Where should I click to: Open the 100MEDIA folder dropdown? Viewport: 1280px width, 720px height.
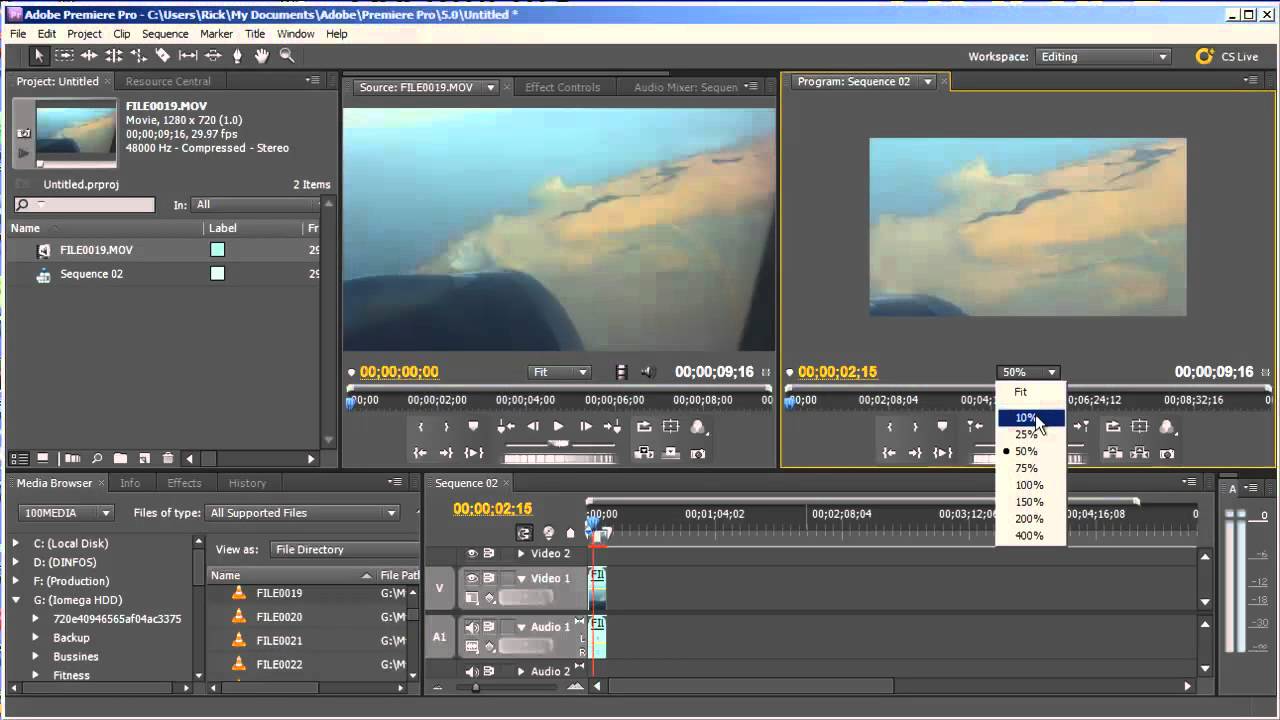(65, 513)
